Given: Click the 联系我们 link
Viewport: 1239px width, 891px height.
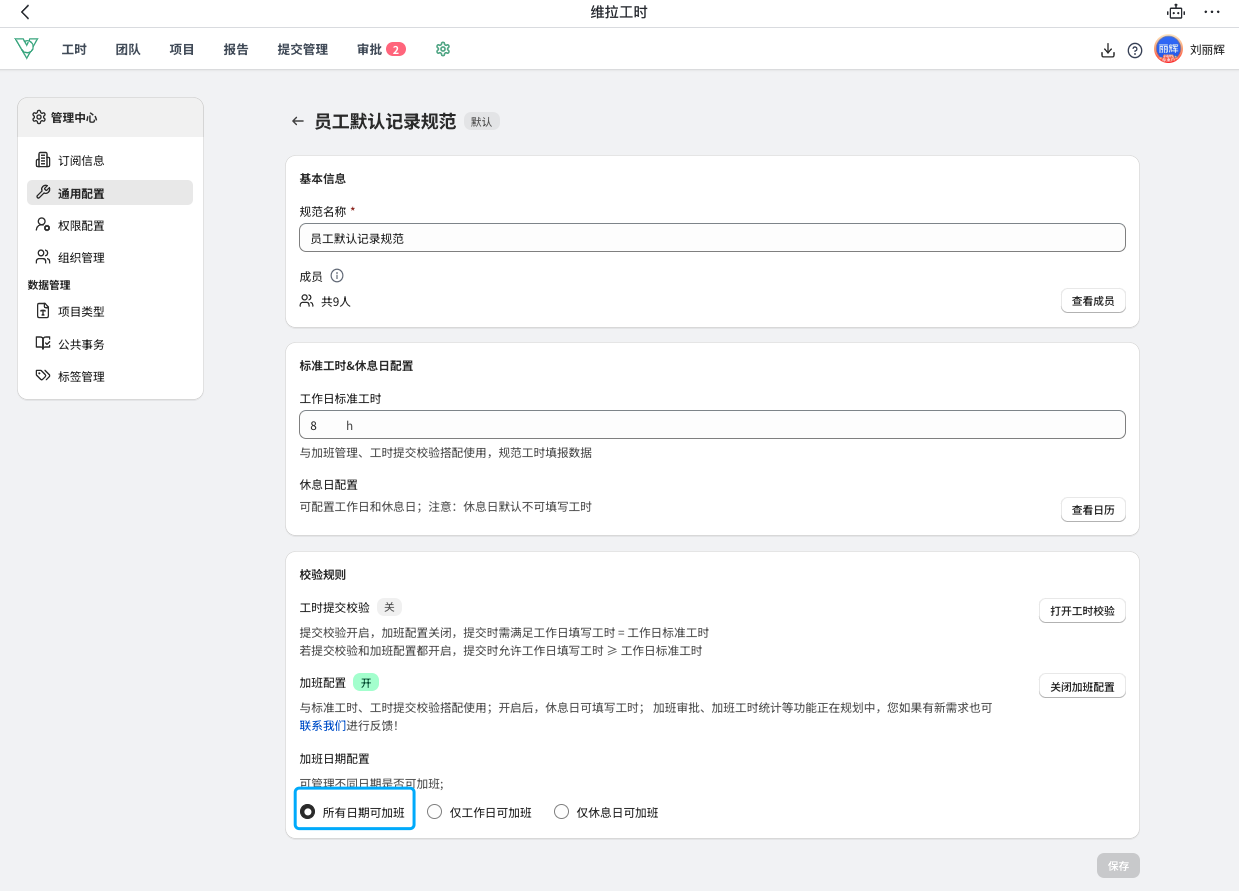Looking at the screenshot, I should pos(323,725).
